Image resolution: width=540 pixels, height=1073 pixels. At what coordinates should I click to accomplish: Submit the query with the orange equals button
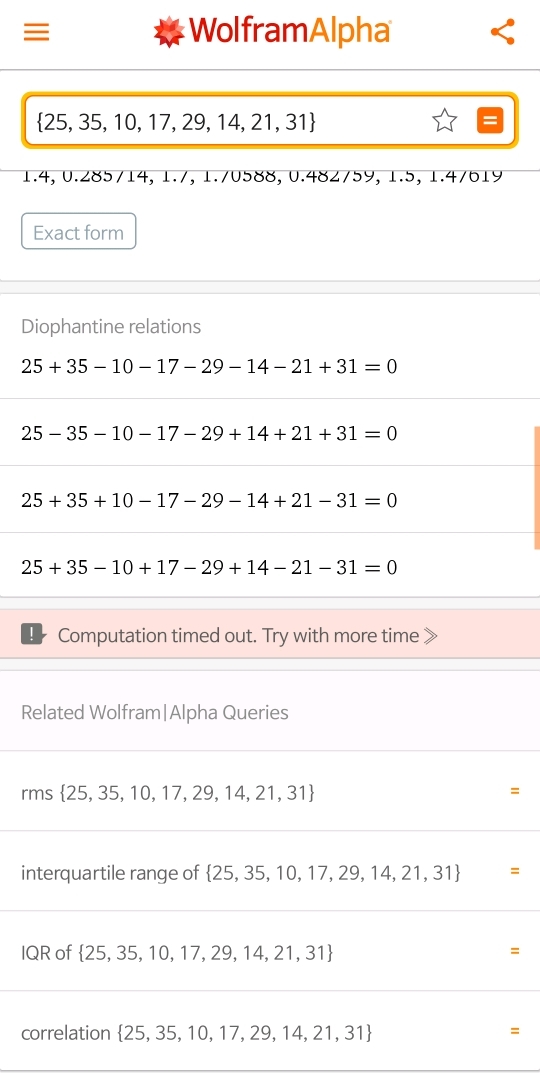(x=490, y=120)
